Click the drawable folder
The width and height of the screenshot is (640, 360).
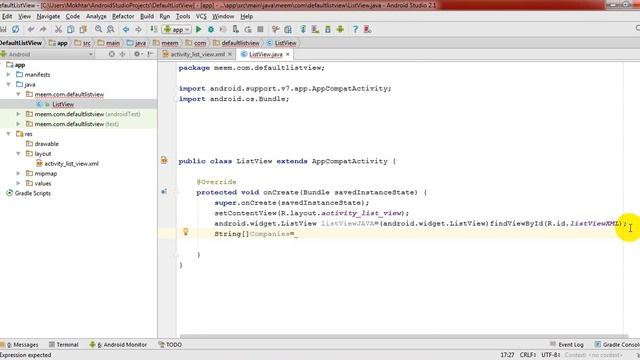click(x=46, y=144)
